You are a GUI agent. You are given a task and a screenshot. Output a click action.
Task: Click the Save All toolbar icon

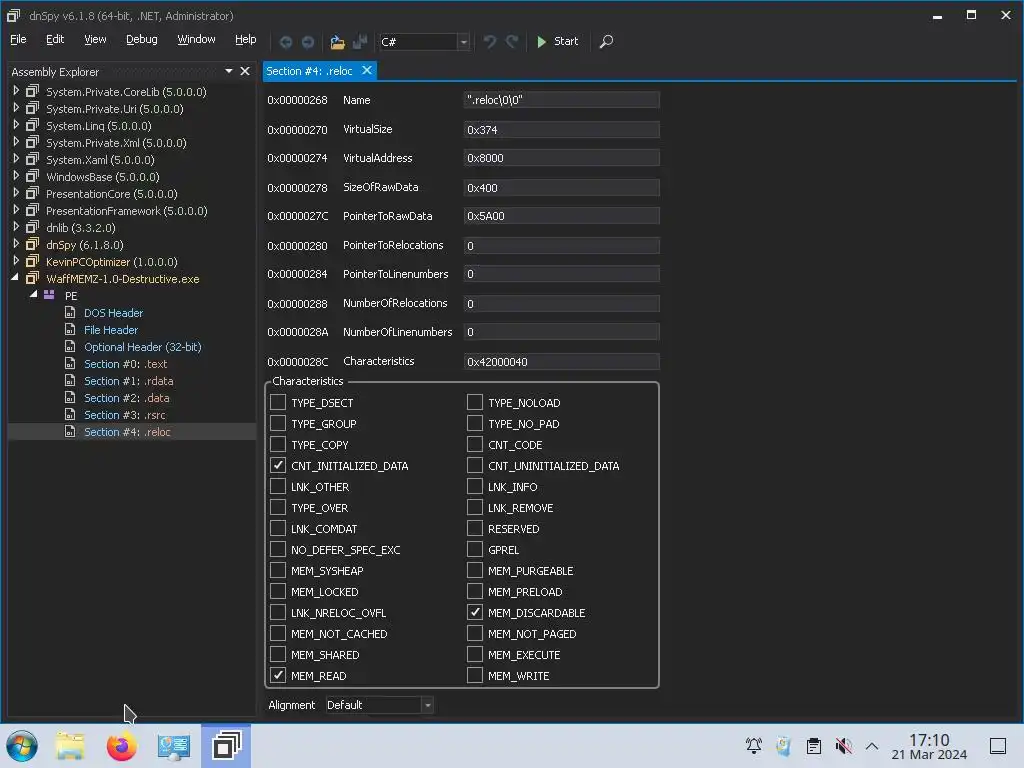click(359, 42)
